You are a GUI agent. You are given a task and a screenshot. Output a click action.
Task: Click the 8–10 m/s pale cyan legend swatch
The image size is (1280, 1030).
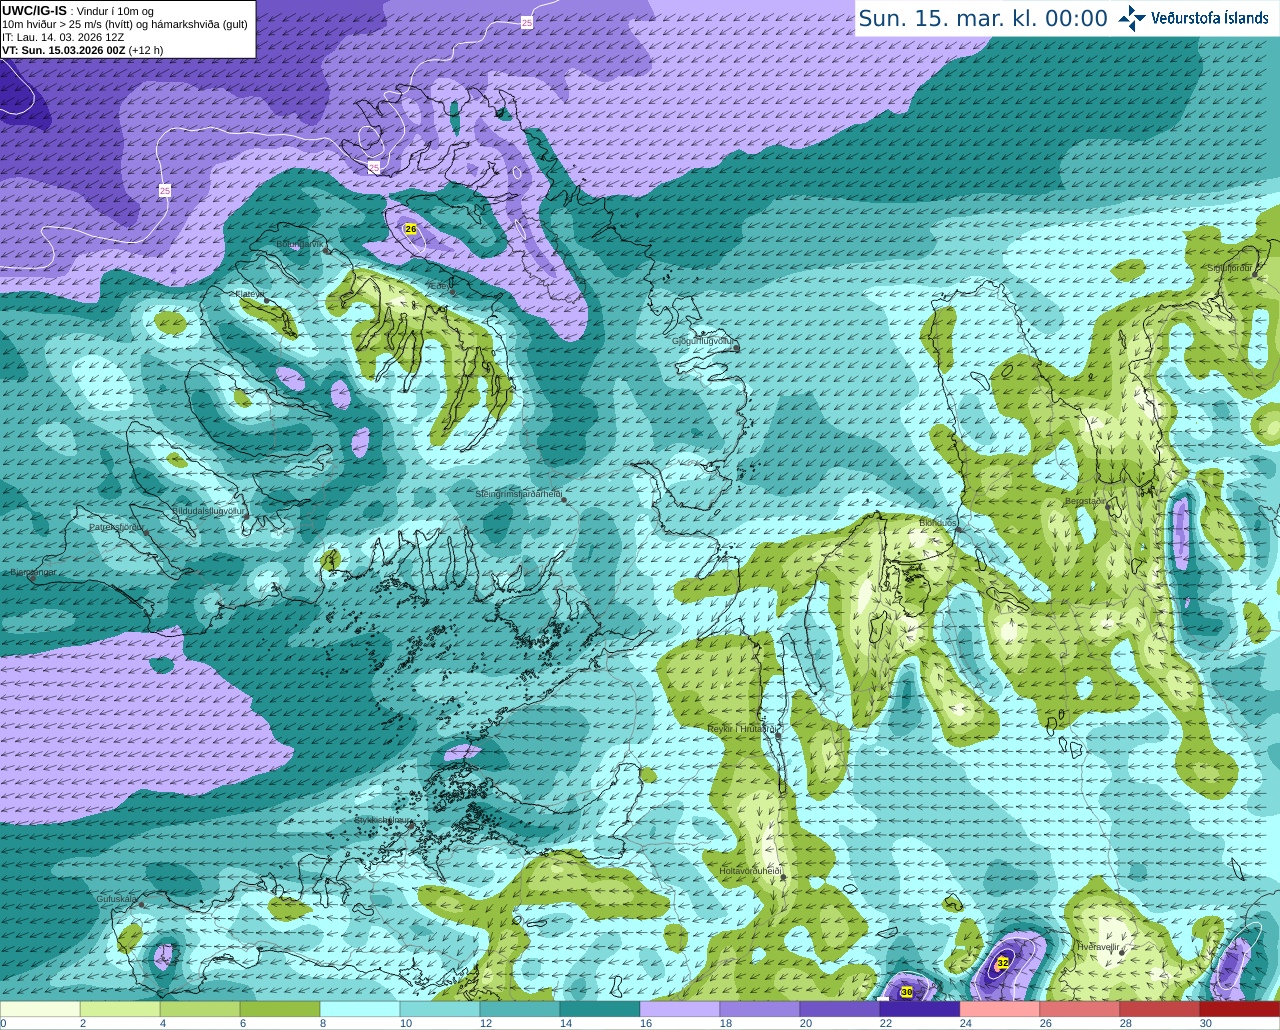coord(360,1009)
